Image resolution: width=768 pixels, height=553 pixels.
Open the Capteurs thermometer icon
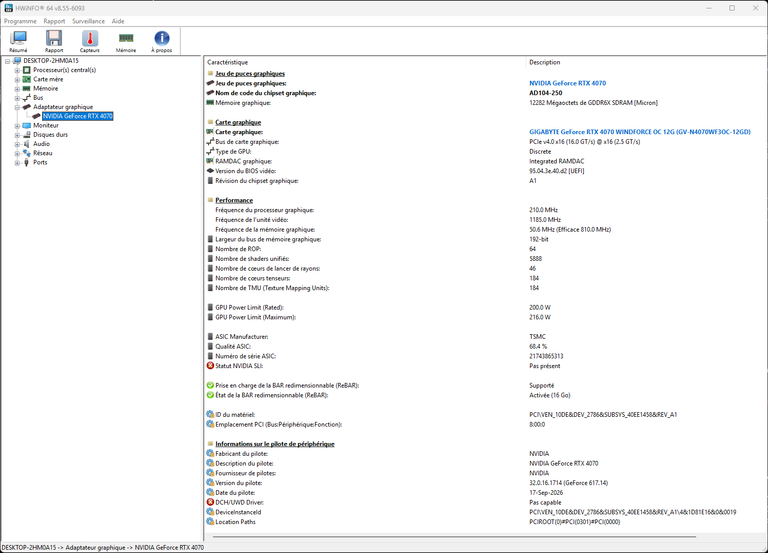(90, 38)
